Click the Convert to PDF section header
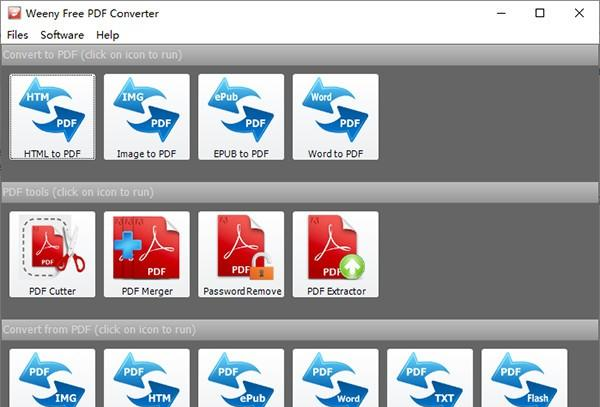The width and height of the screenshot is (600, 407). [x=300, y=55]
